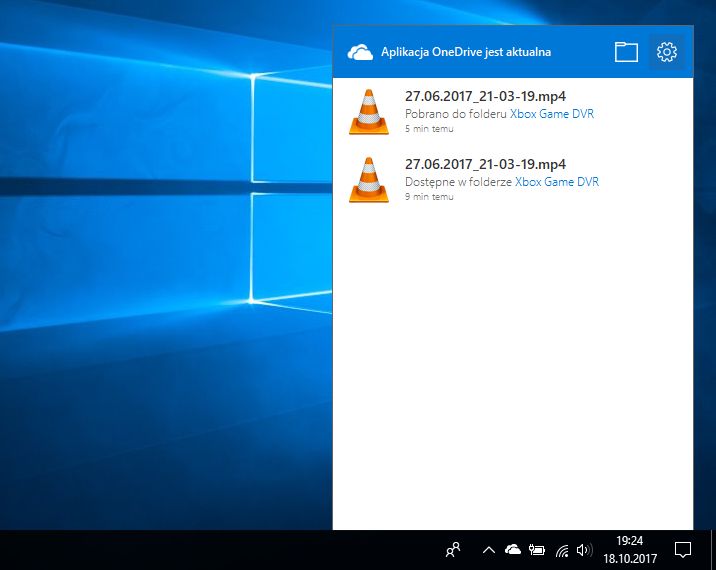Click 'Aplikacja OneDrive jest aktualna' status text
The image size is (716, 570).
[466, 52]
